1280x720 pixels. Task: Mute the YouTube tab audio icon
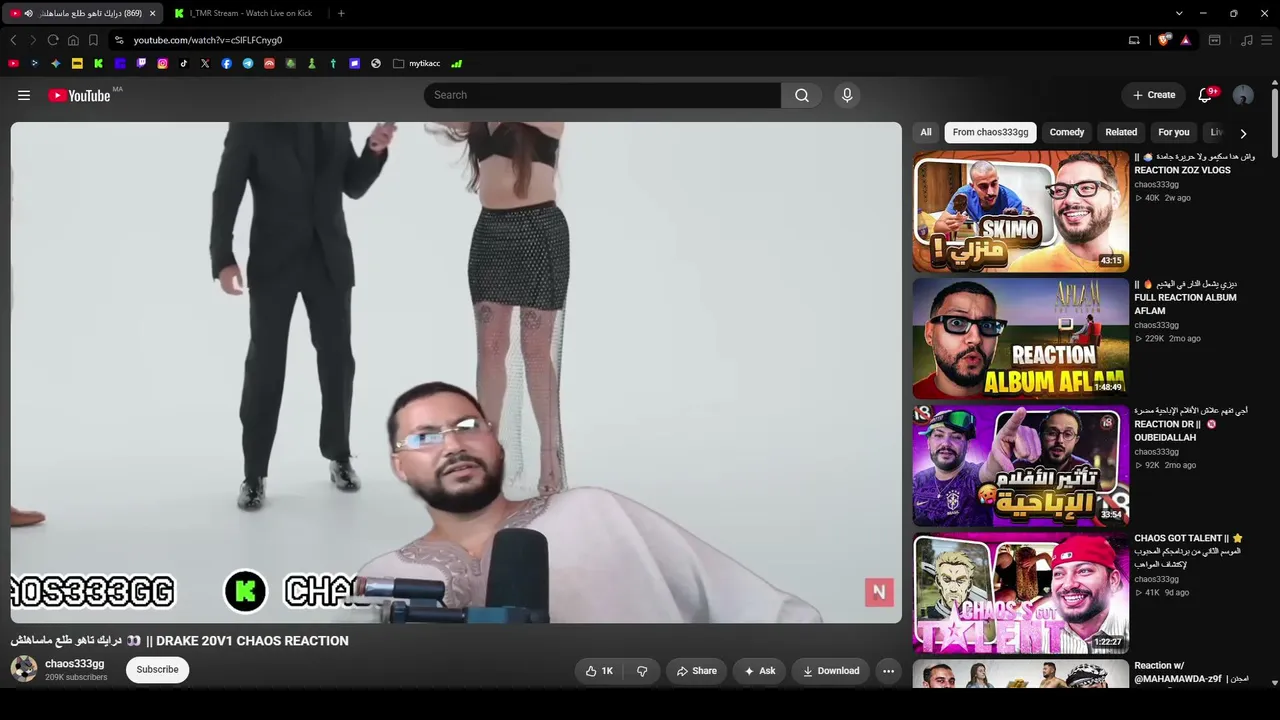pos(28,13)
